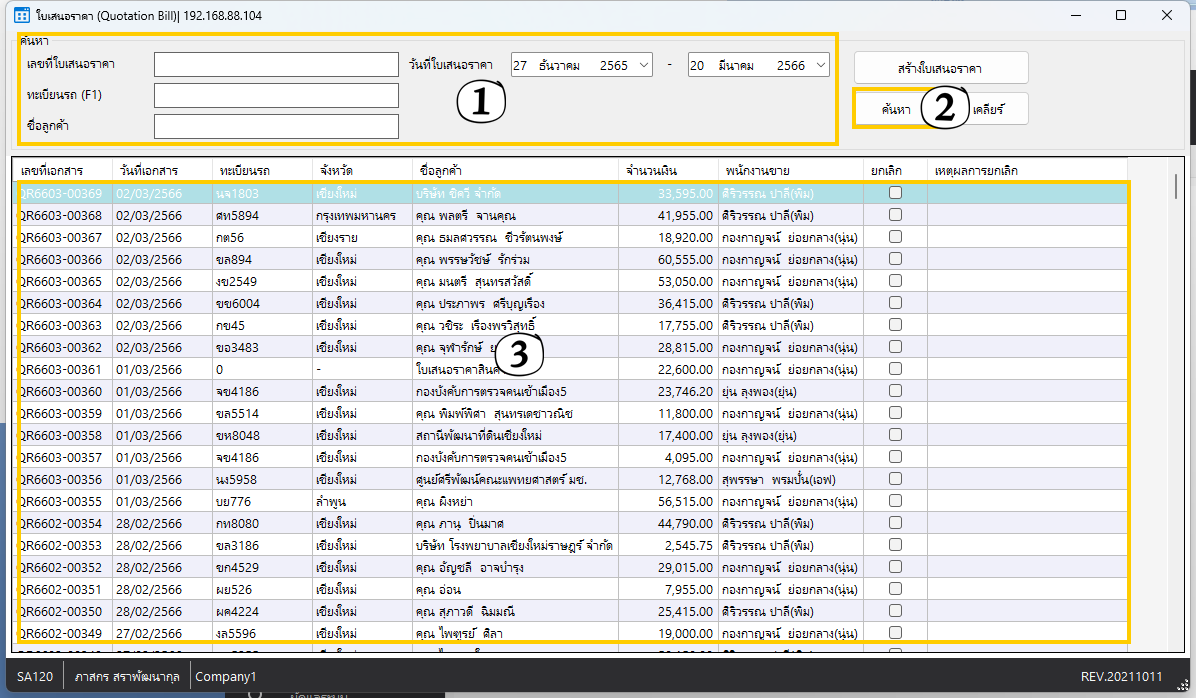Viewport: 1196px width, 698px height.
Task: Open the start date picker dropdown
Action: [x=642, y=65]
